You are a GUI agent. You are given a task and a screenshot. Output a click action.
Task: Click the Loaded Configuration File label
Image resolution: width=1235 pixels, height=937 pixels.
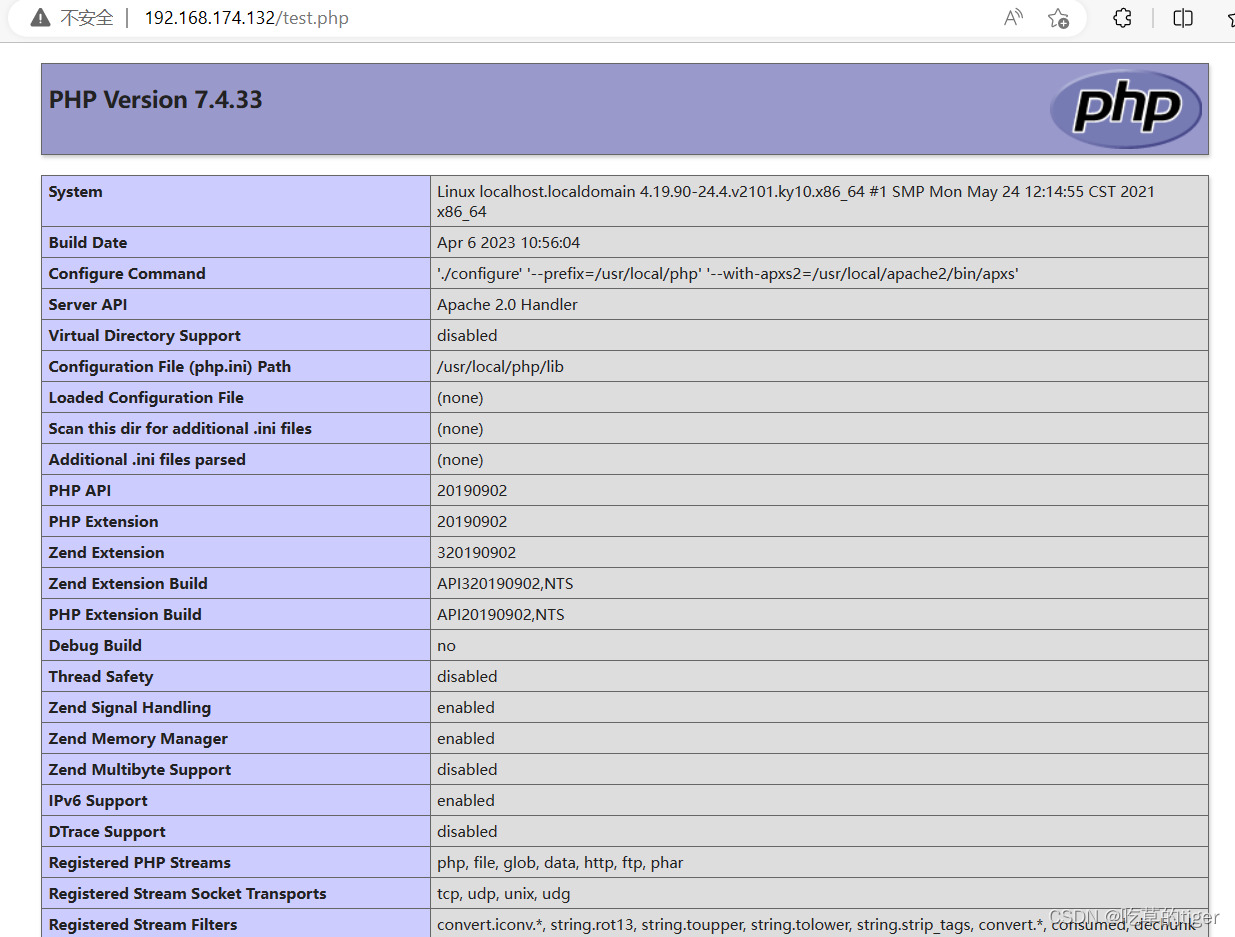[x=146, y=397]
